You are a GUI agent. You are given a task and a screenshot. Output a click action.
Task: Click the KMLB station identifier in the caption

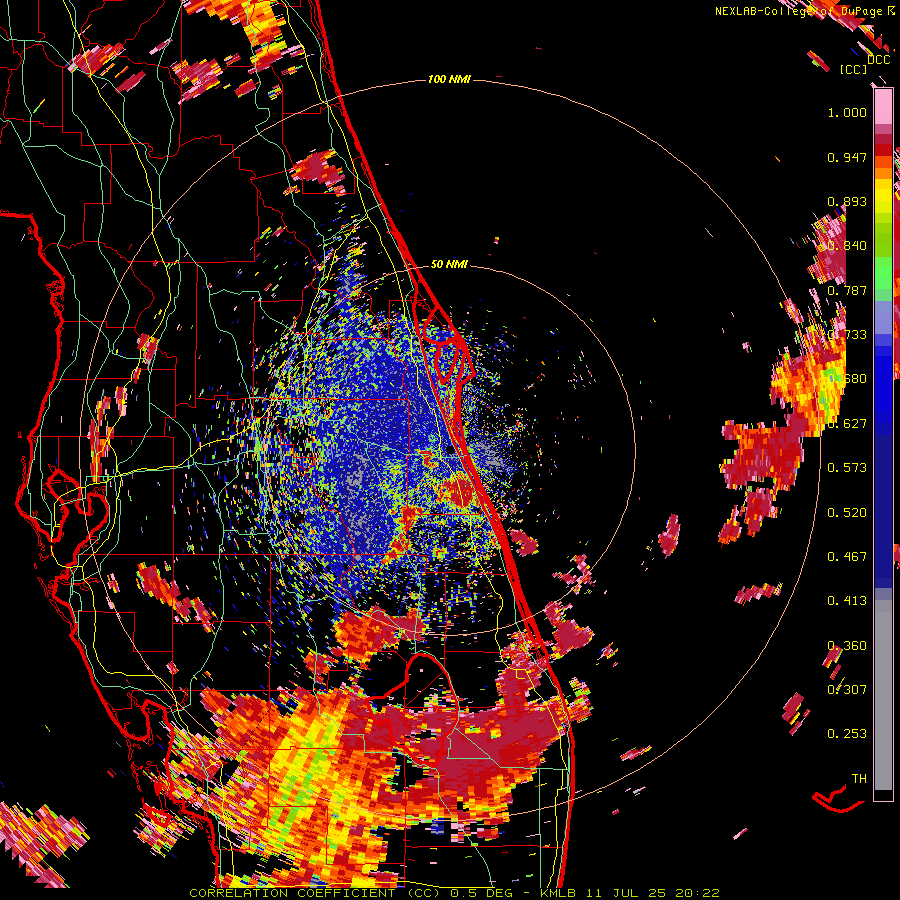tap(560, 893)
